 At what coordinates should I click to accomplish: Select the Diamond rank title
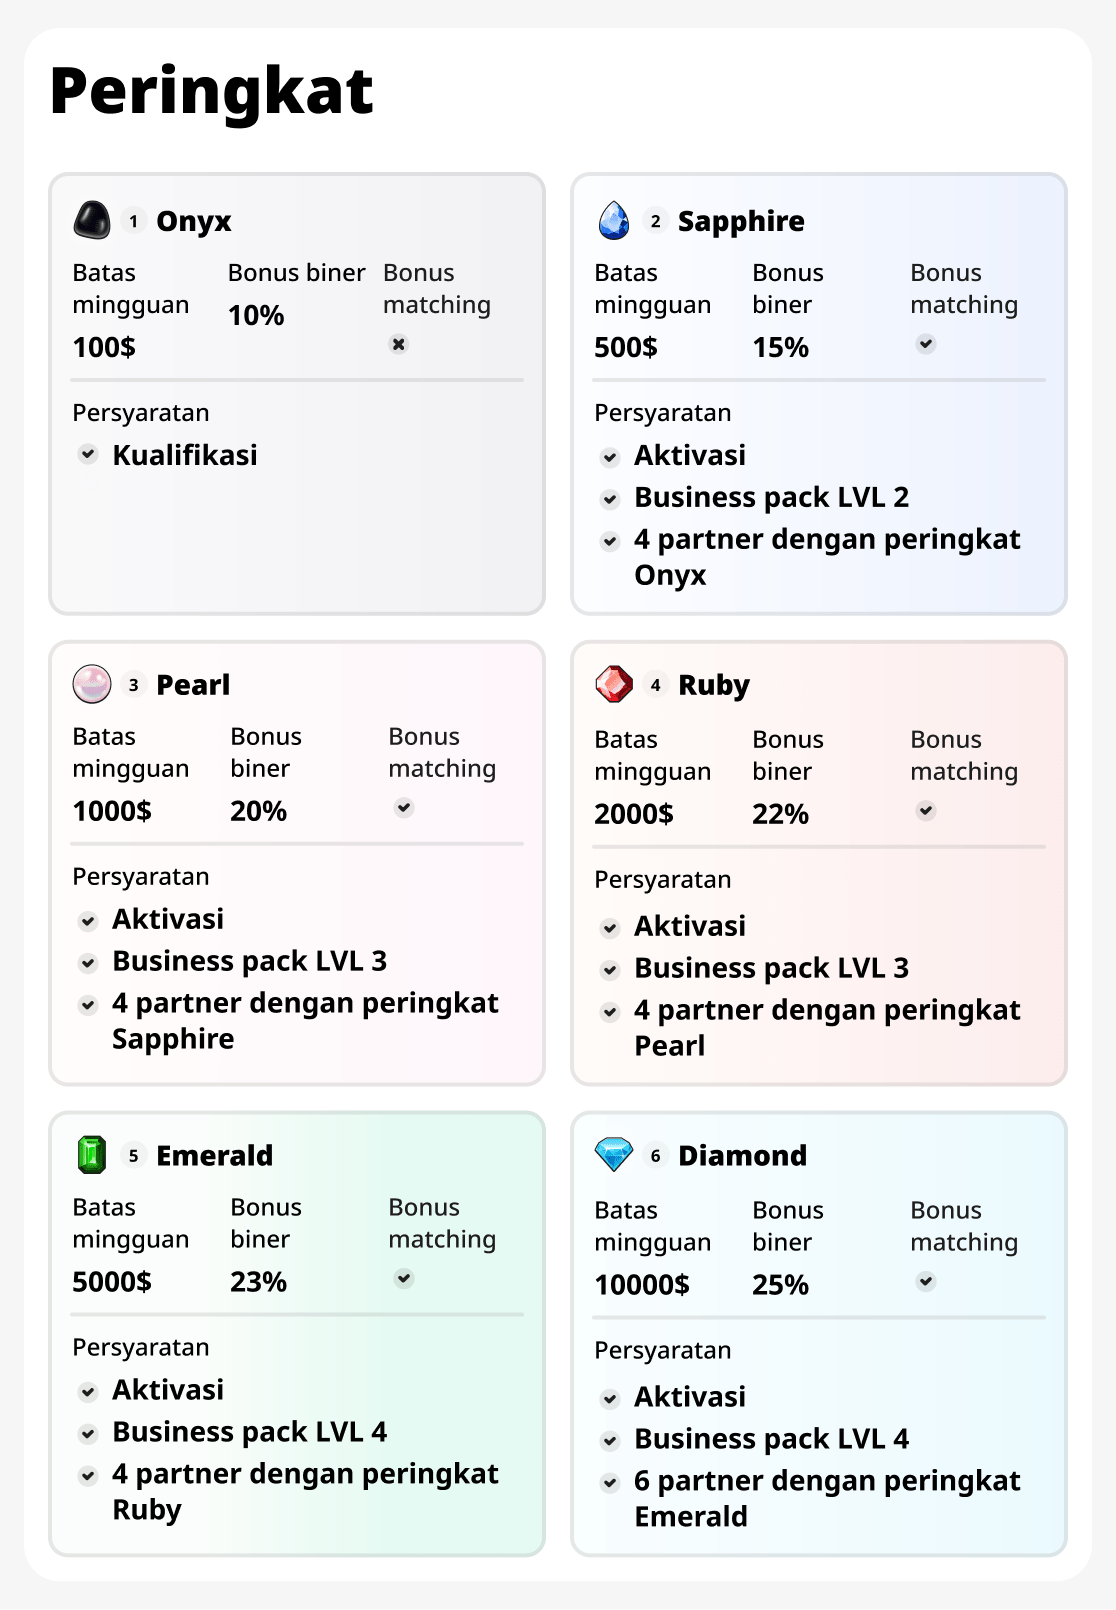742,1156
